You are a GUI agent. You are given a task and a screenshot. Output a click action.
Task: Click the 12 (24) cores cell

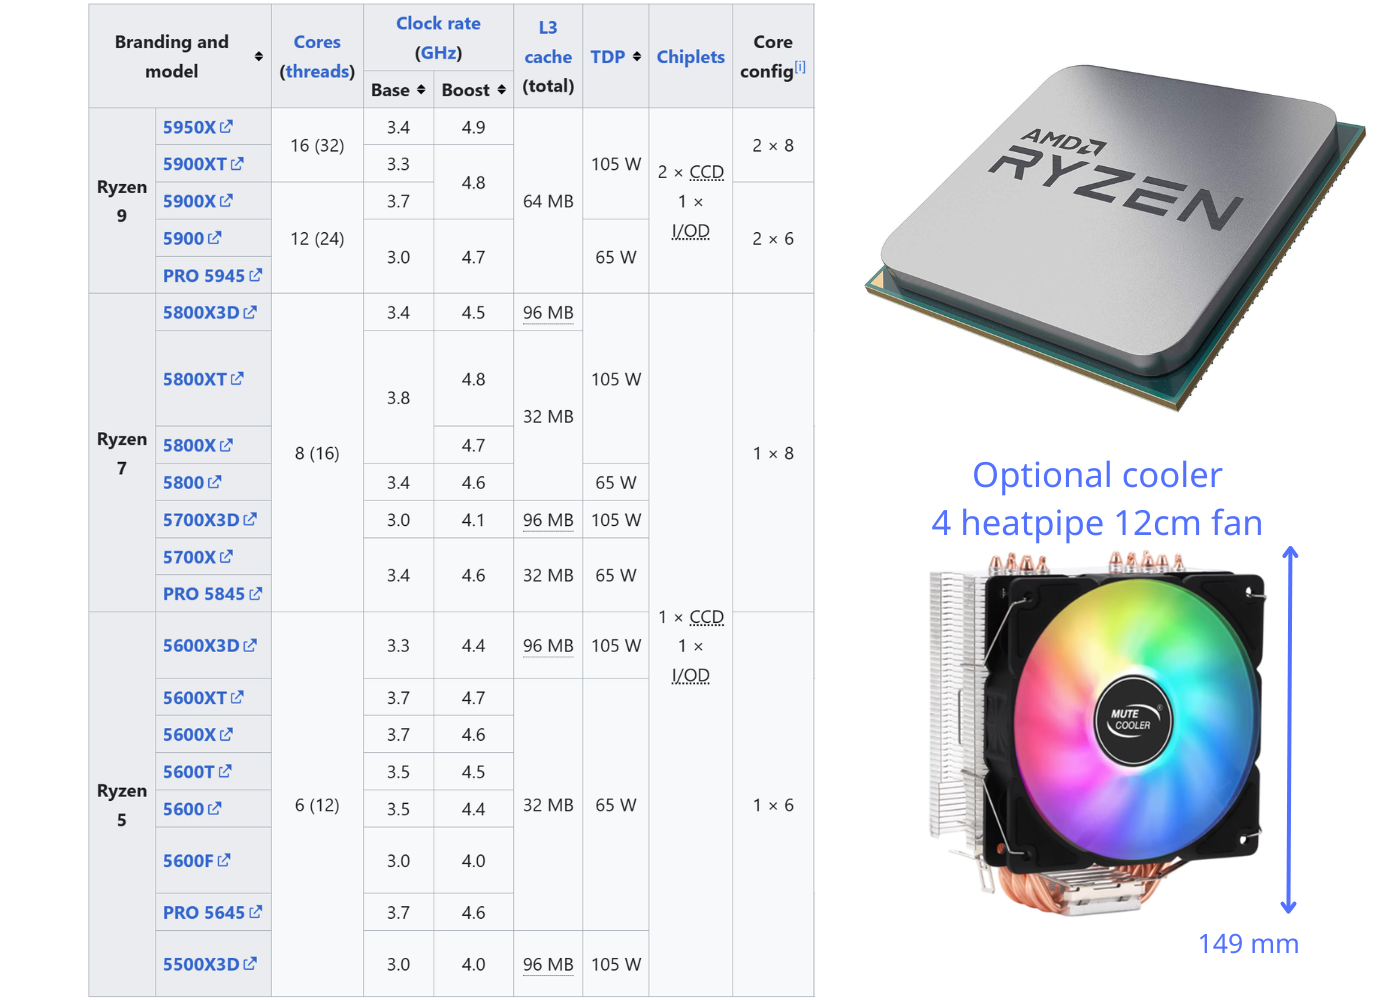pyautogui.click(x=317, y=238)
